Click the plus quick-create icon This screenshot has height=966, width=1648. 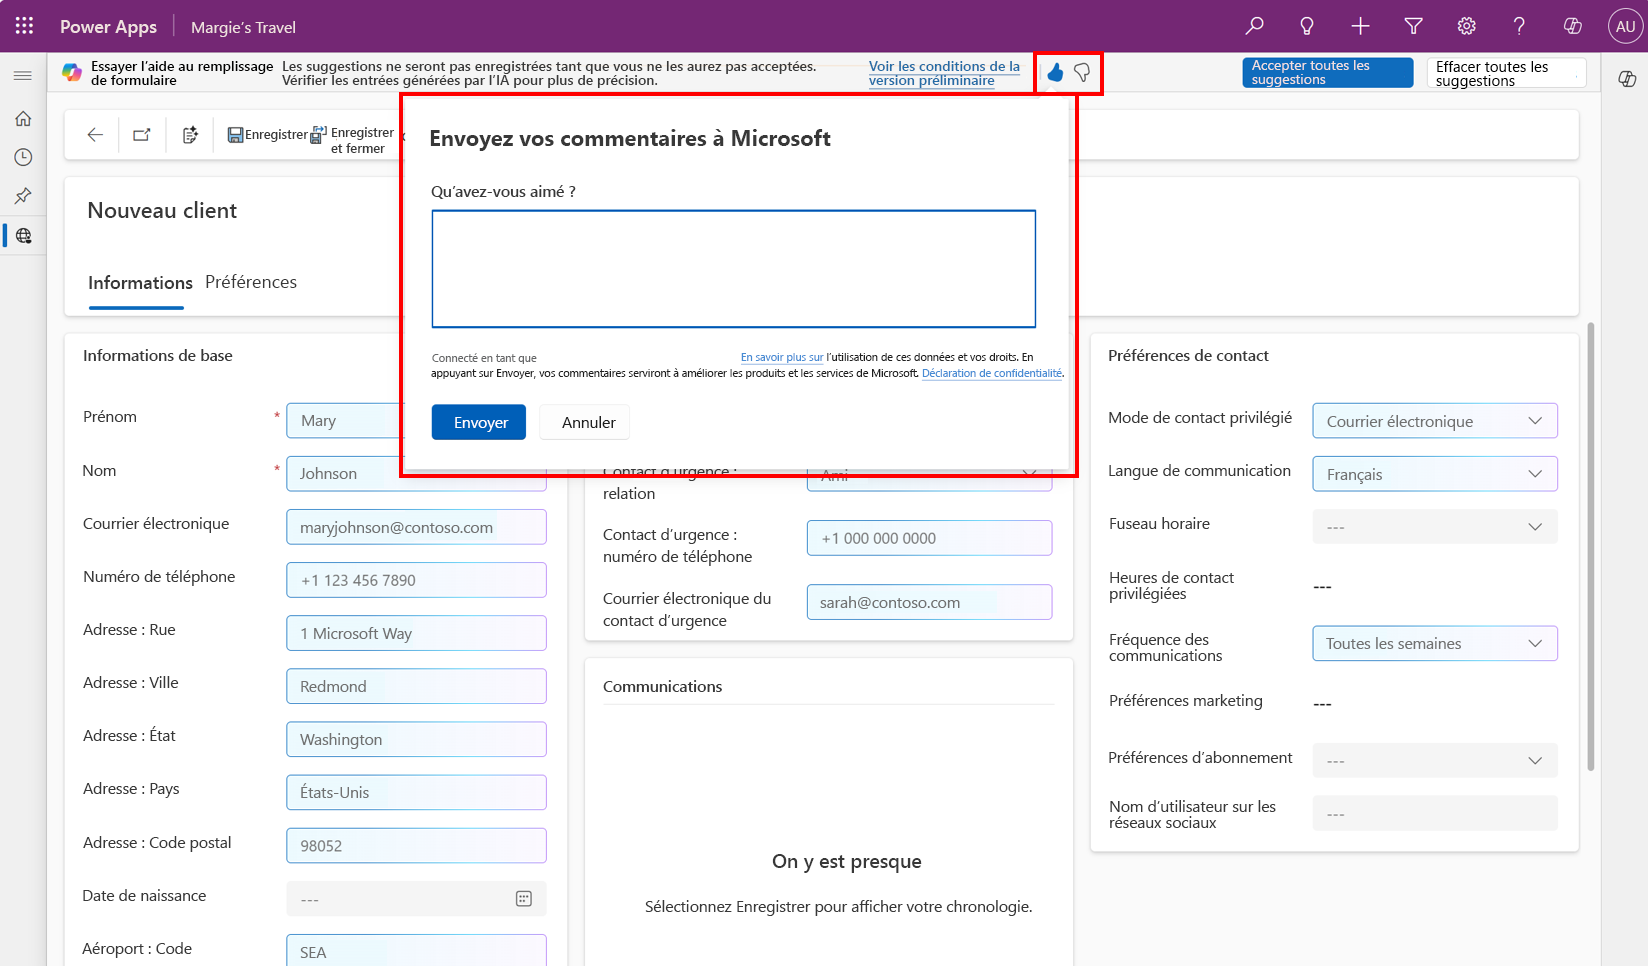pos(1360,26)
